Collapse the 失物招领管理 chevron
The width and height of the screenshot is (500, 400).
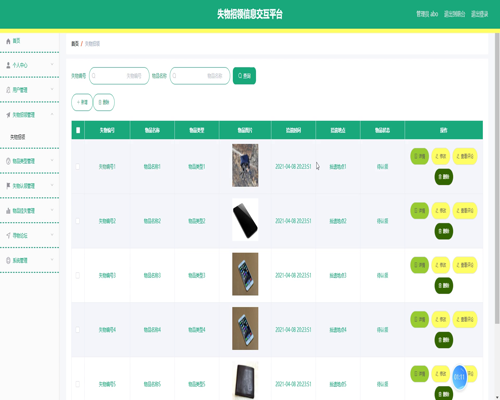[52, 114]
